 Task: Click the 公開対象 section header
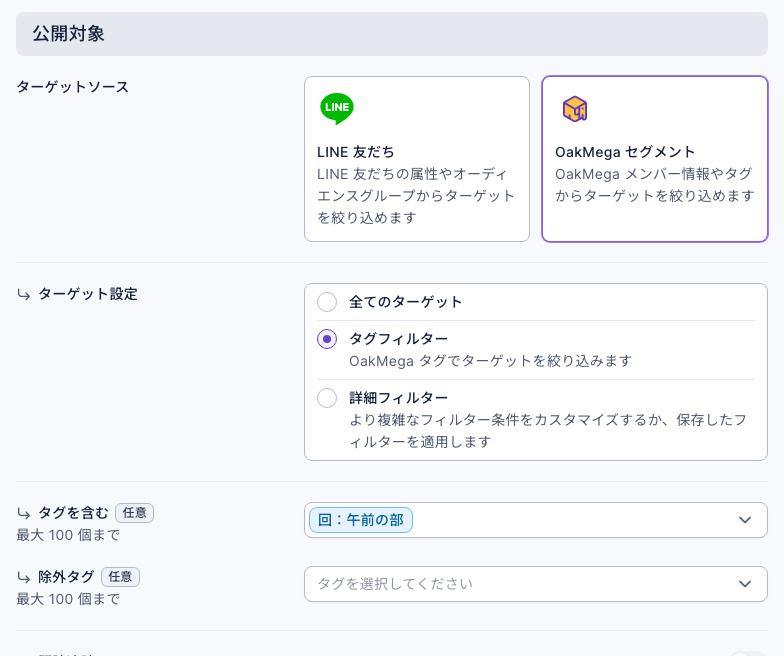coord(392,34)
